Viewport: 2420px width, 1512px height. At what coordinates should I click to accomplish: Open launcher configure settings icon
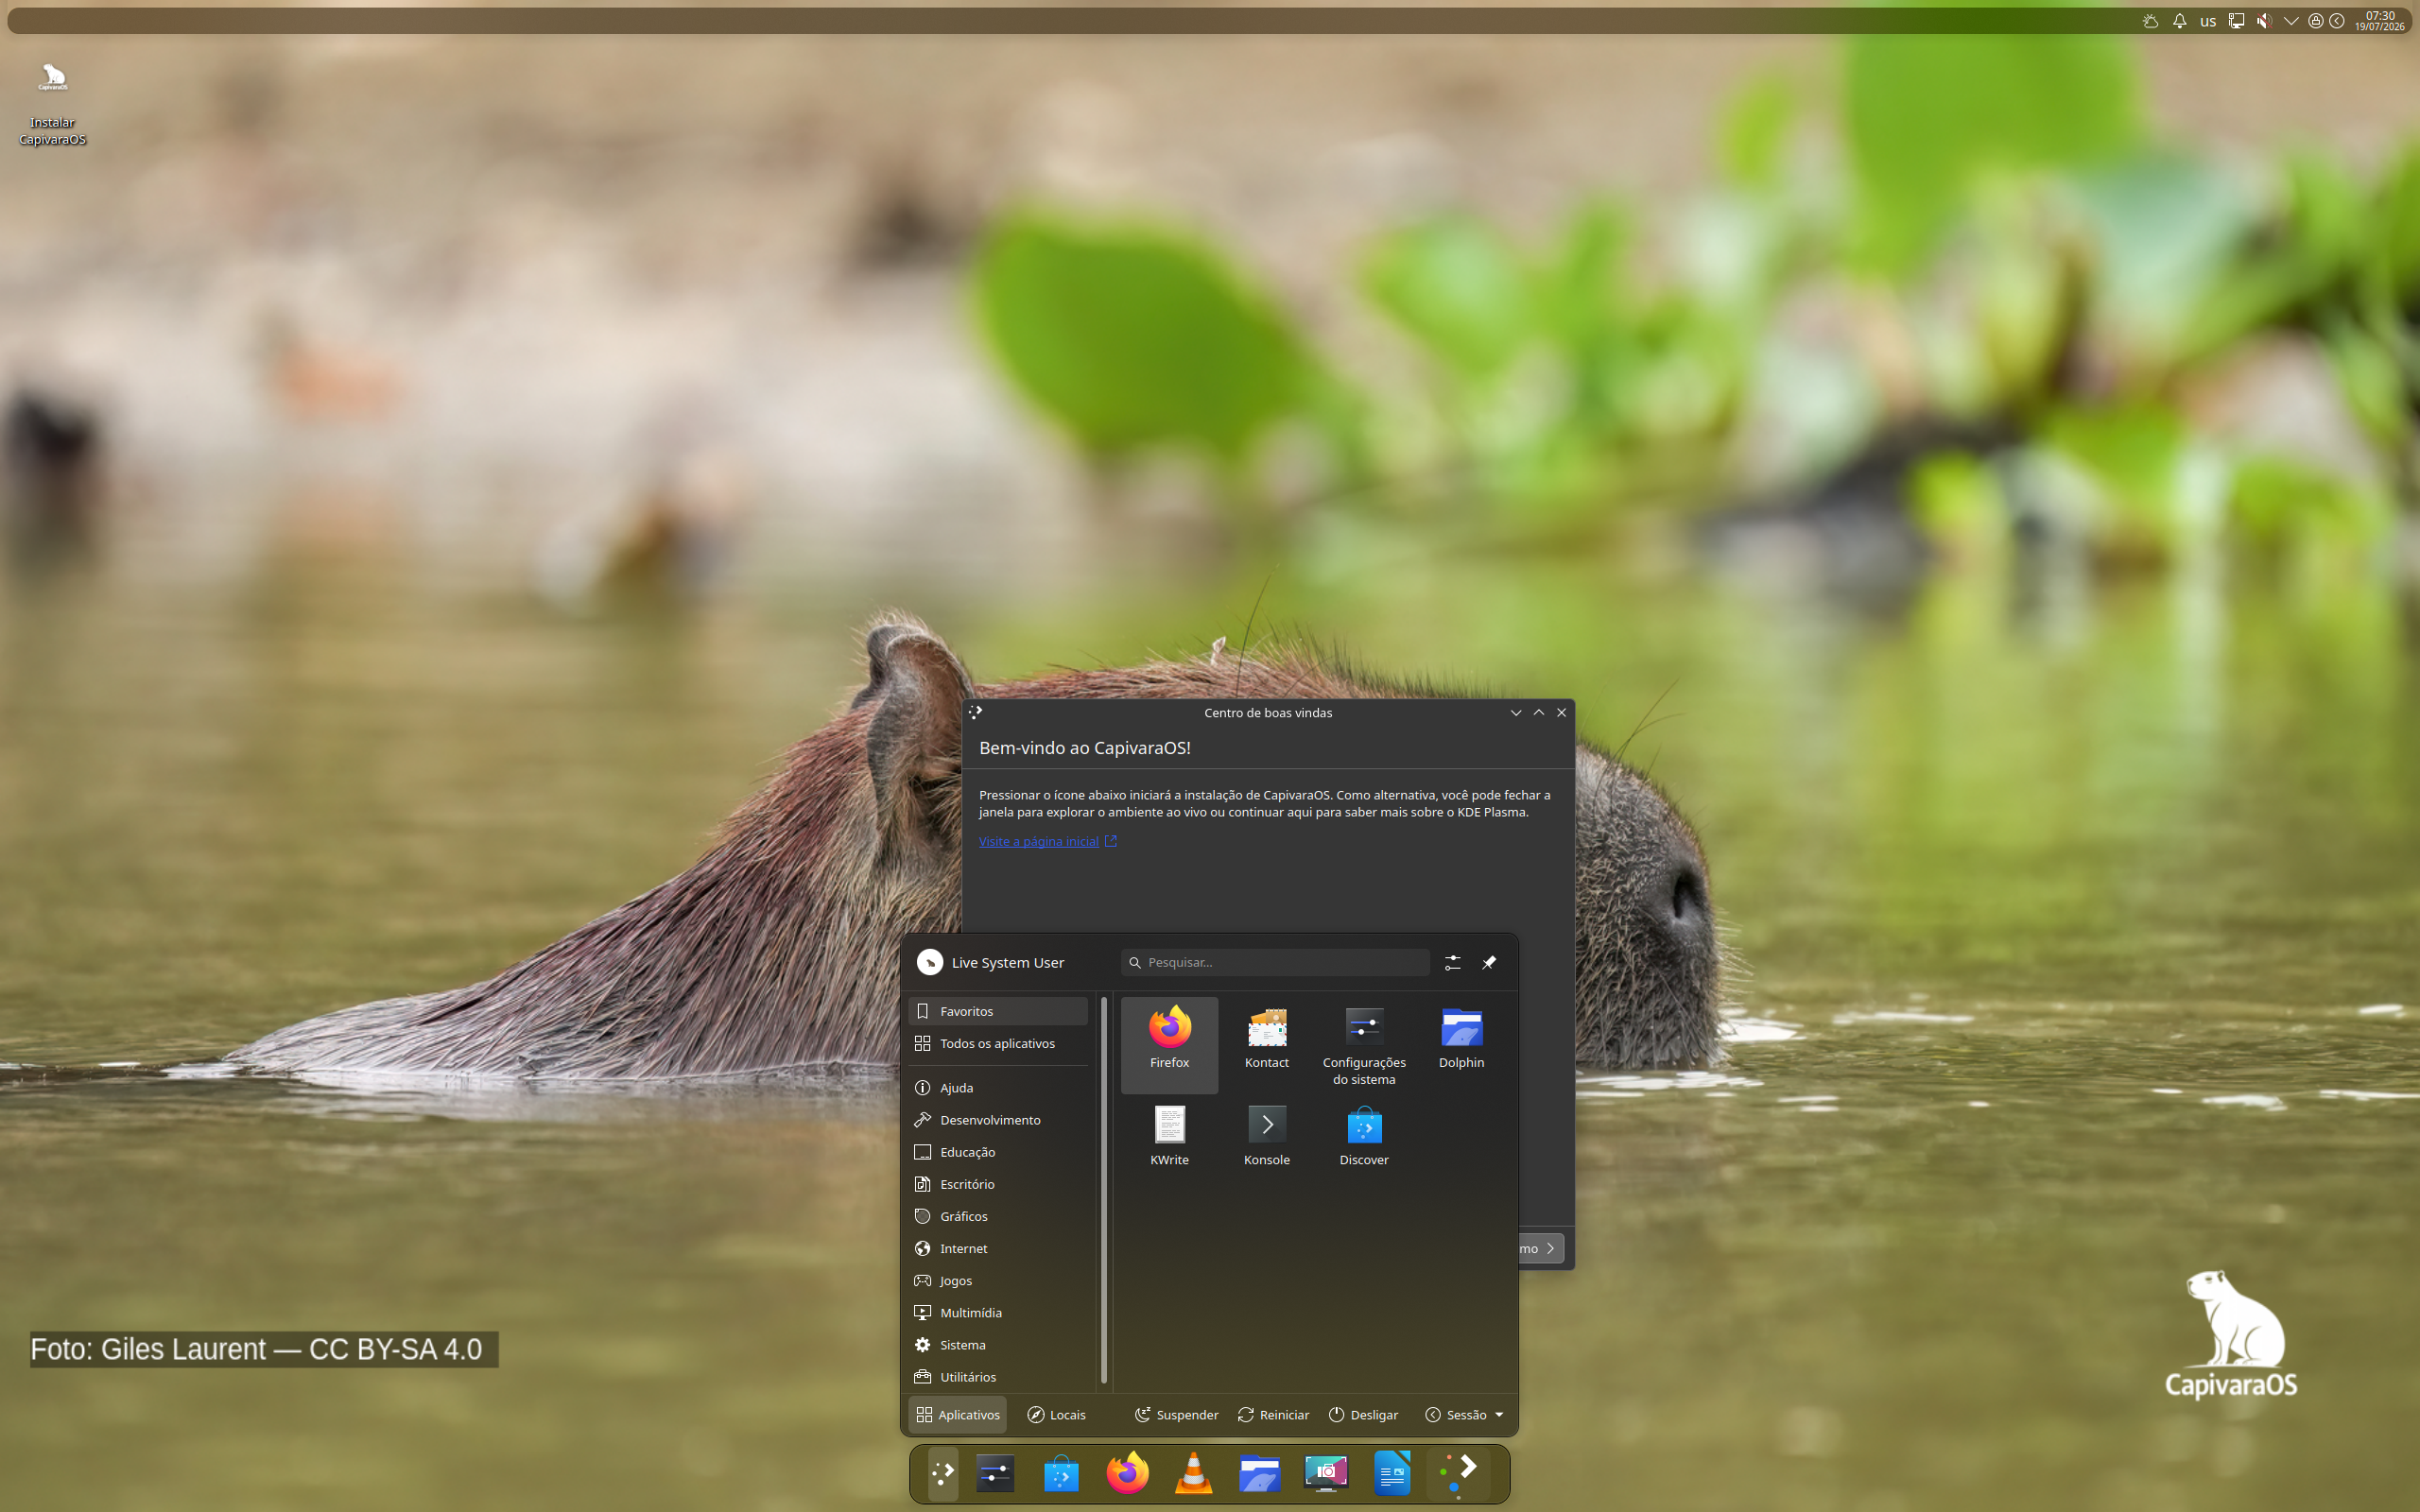coord(1452,962)
